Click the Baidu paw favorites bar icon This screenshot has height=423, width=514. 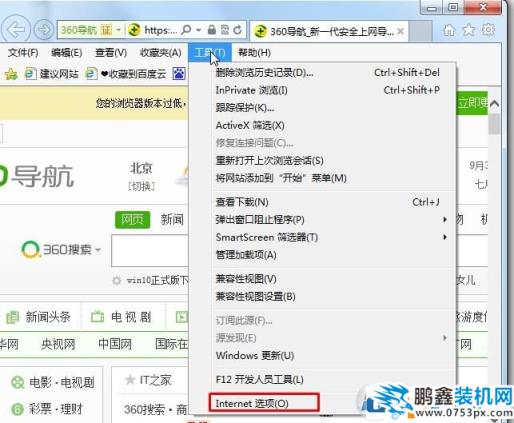179,73
